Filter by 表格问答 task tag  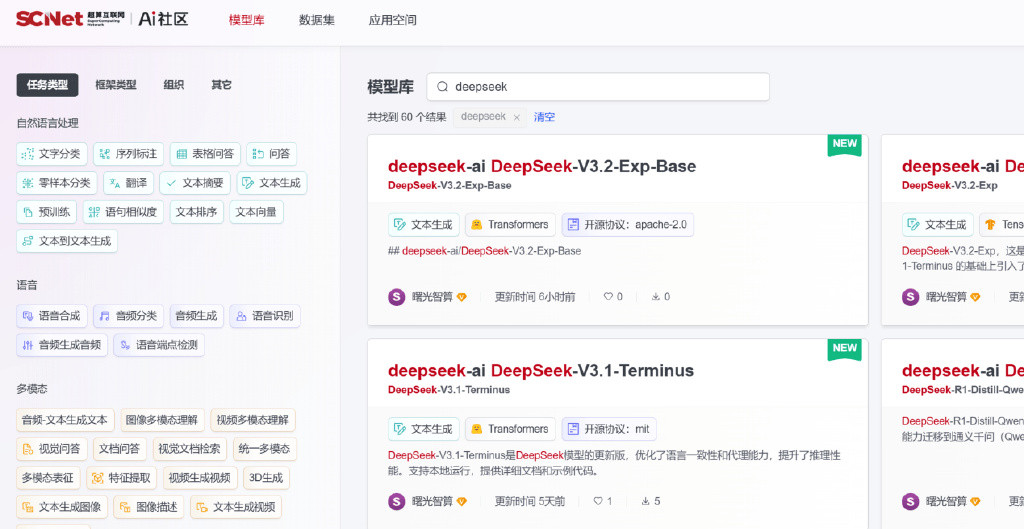(205, 154)
